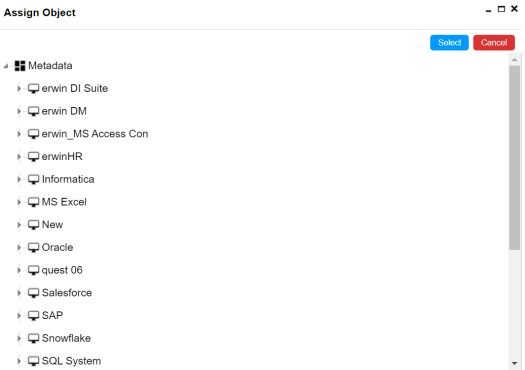Screen dimensions: 525x370
Task: Expand the erwin DM node arrow
Action: point(19,111)
